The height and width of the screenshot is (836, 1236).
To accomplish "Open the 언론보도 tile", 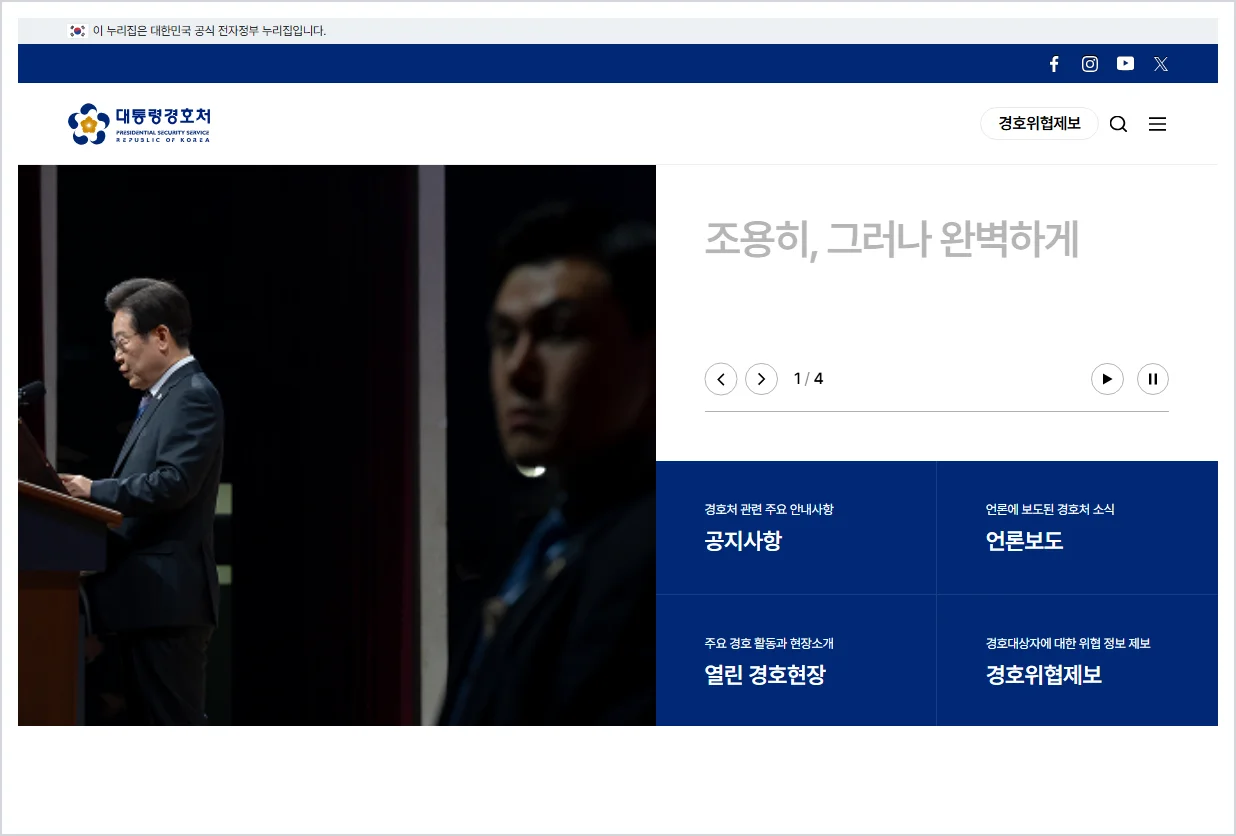I will (x=1077, y=528).
